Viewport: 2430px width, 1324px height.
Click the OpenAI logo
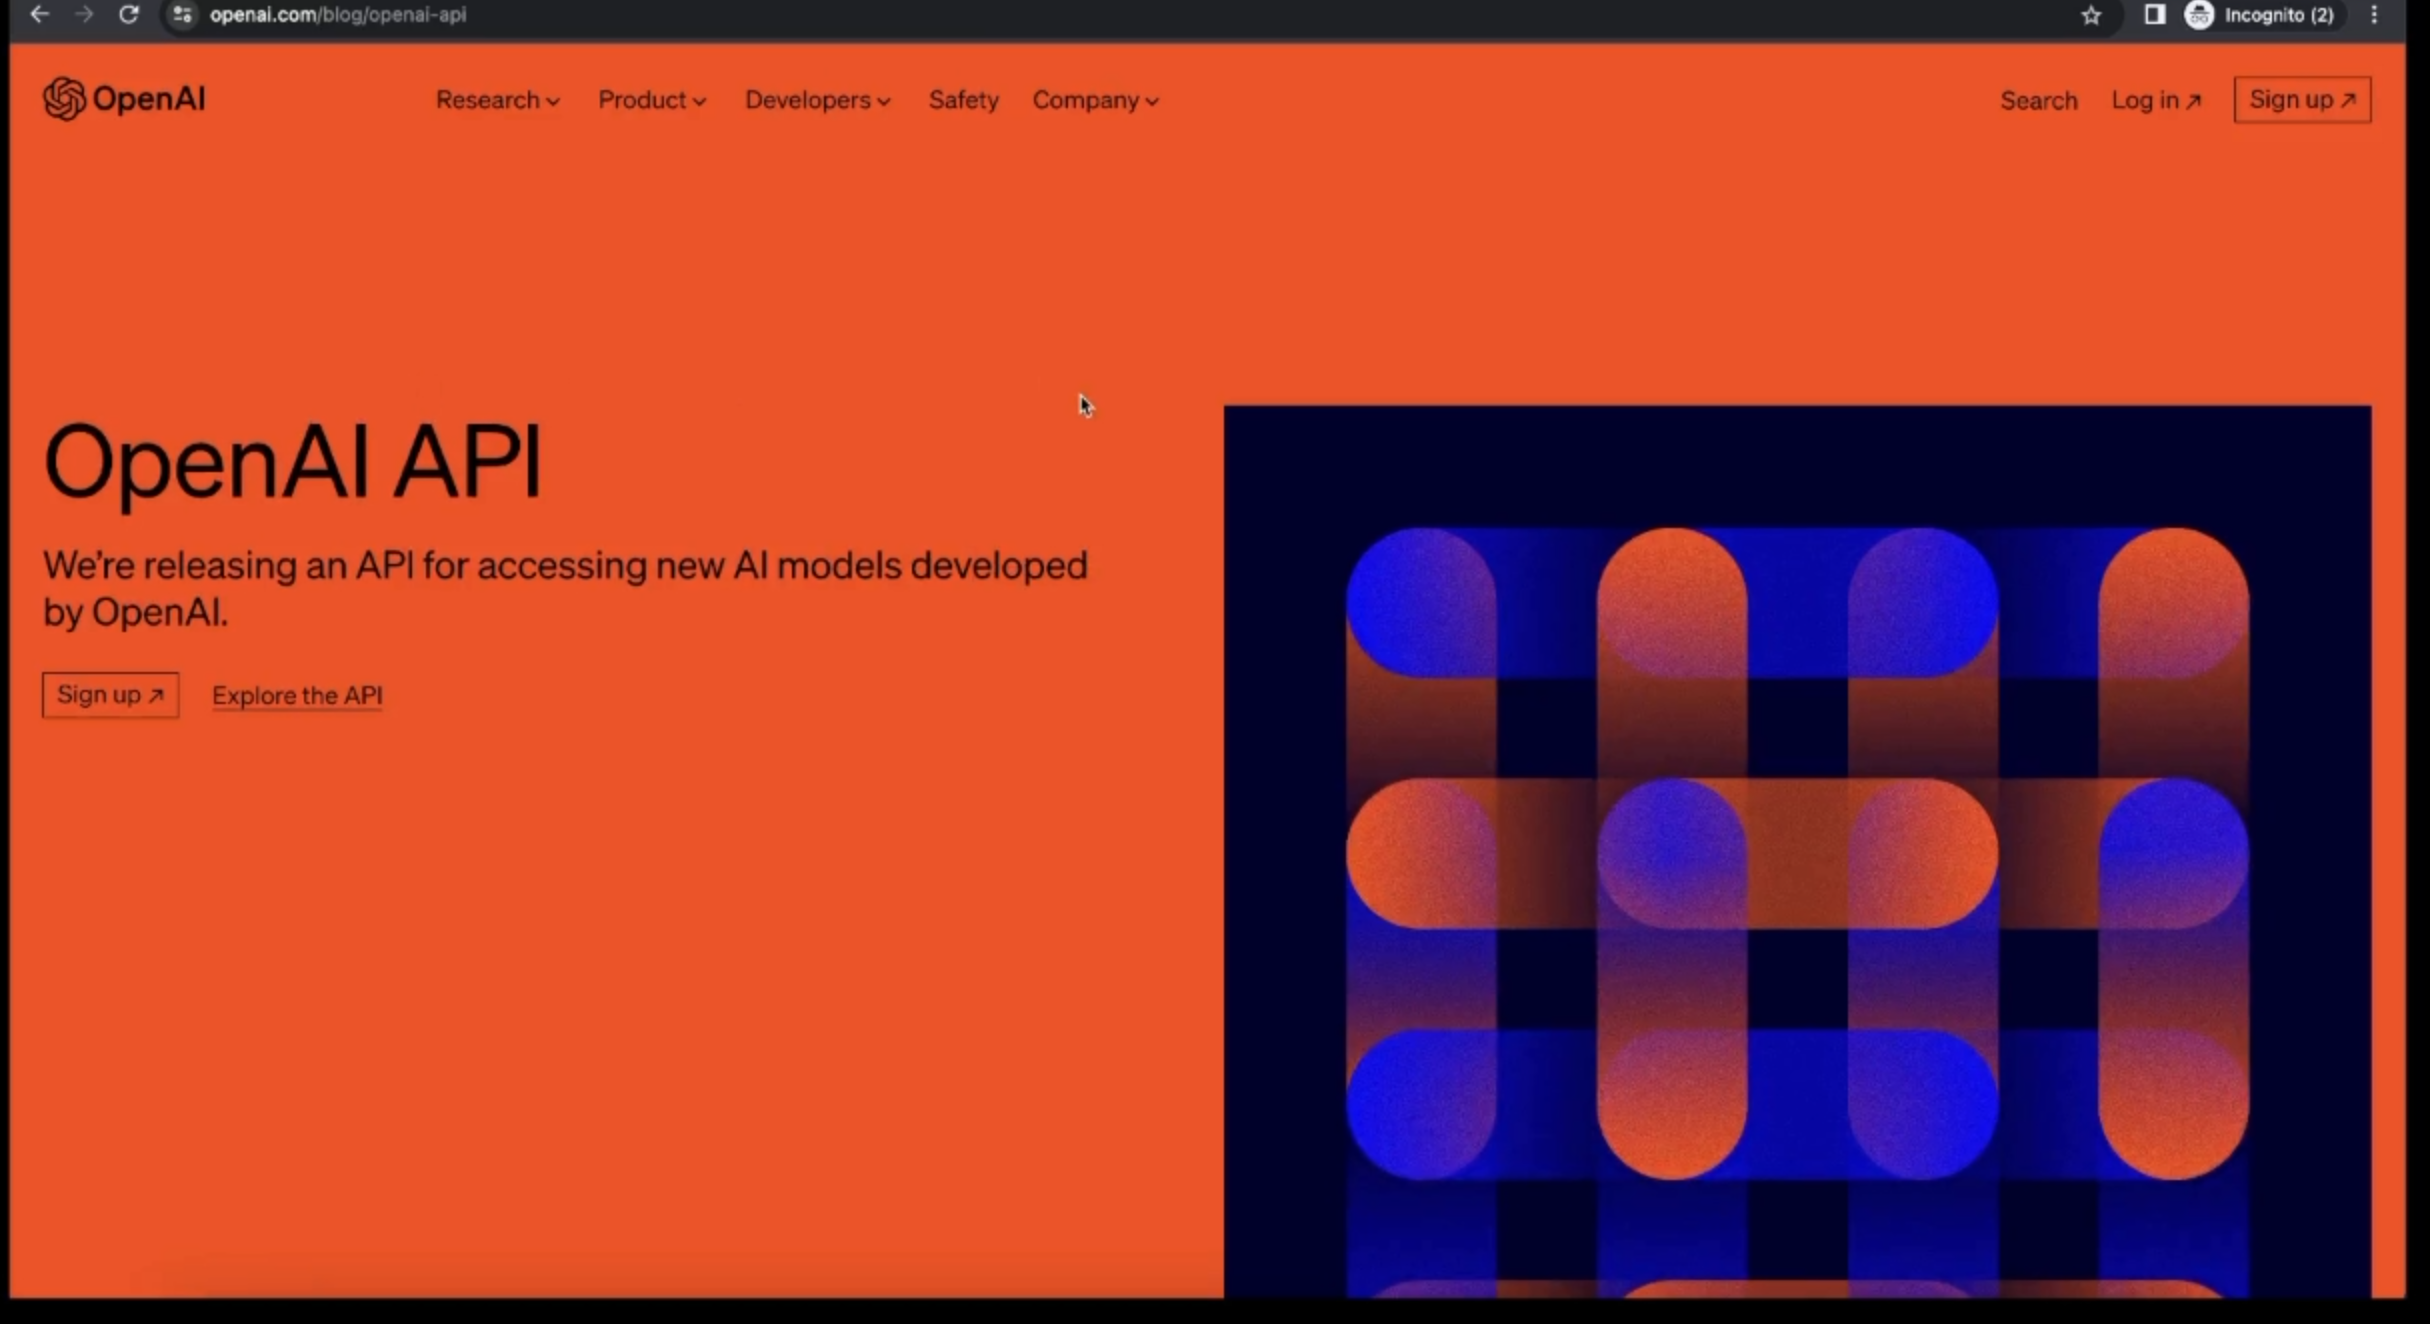point(124,99)
